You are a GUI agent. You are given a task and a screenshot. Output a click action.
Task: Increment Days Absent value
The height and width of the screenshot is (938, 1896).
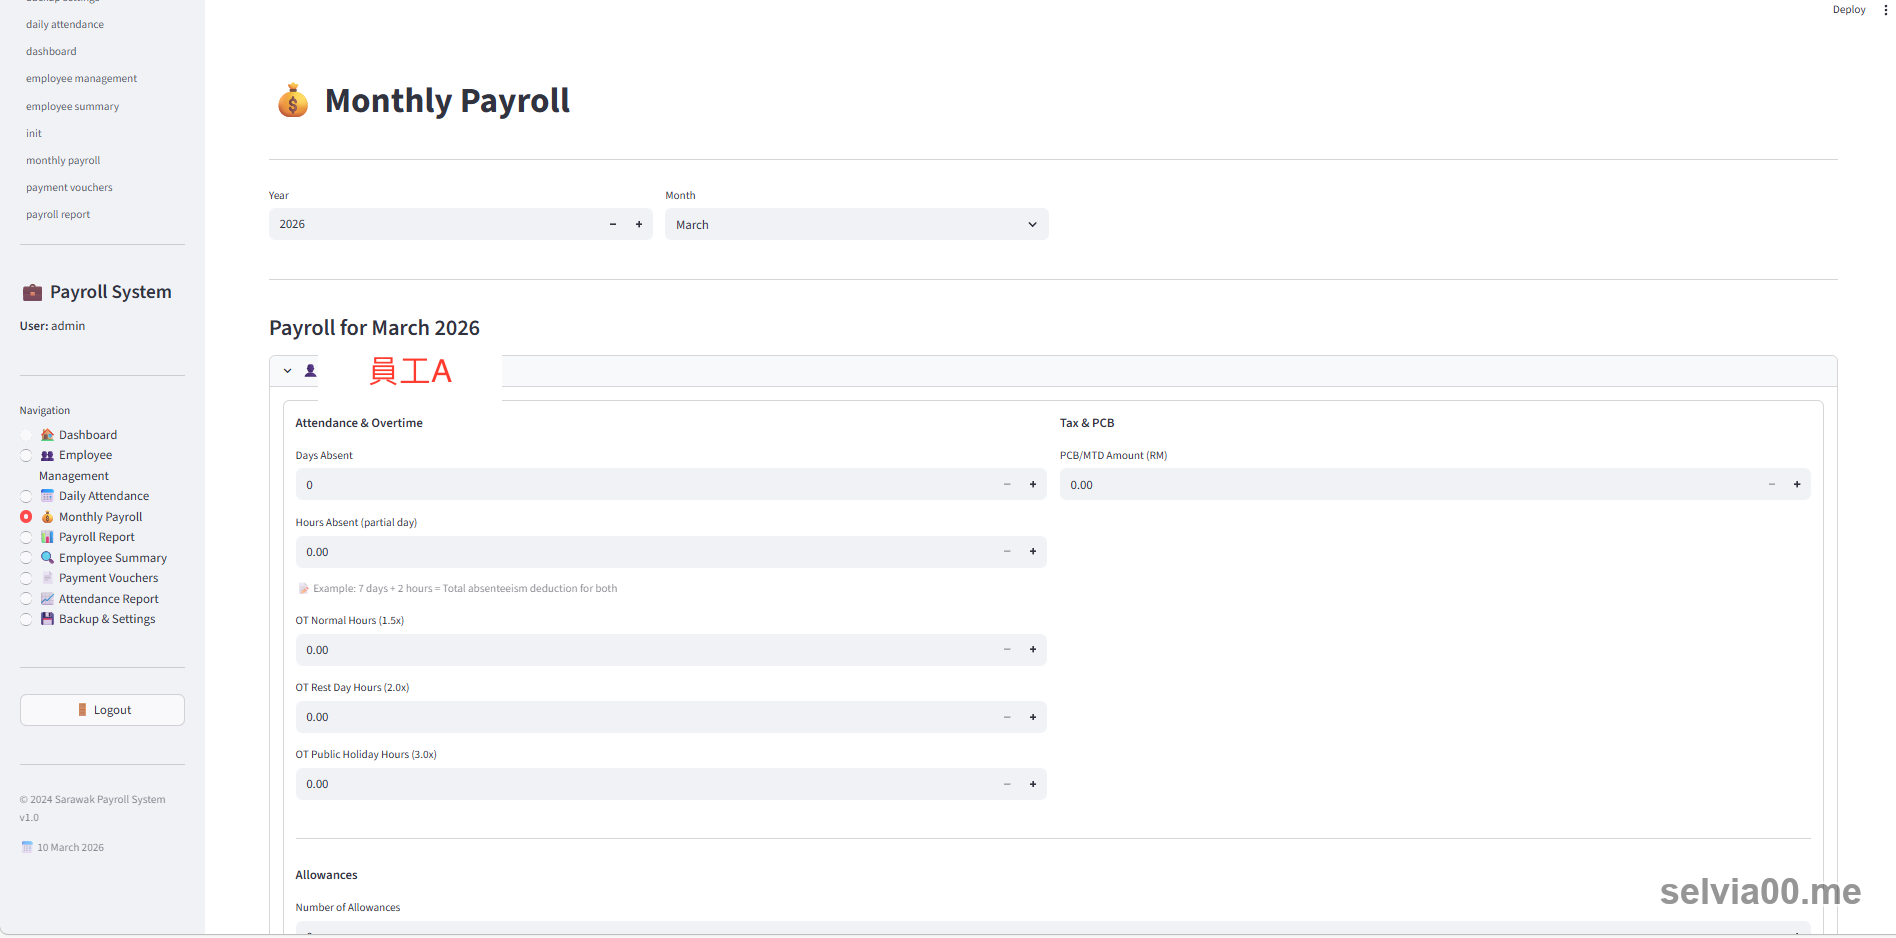1033,485
